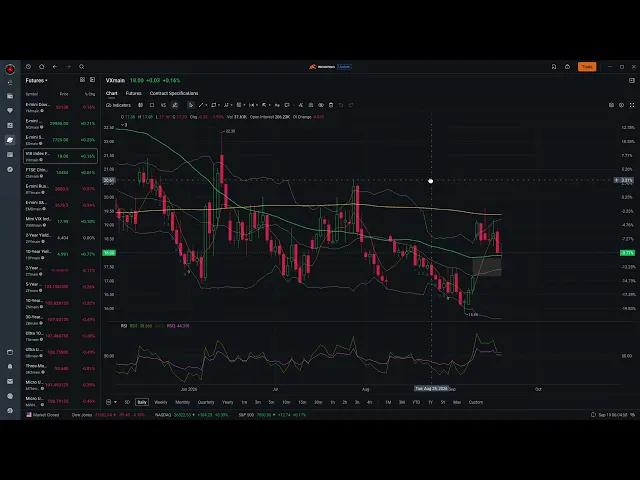Select the Weekly timeframe
The height and width of the screenshot is (480, 640).
[x=161, y=402]
